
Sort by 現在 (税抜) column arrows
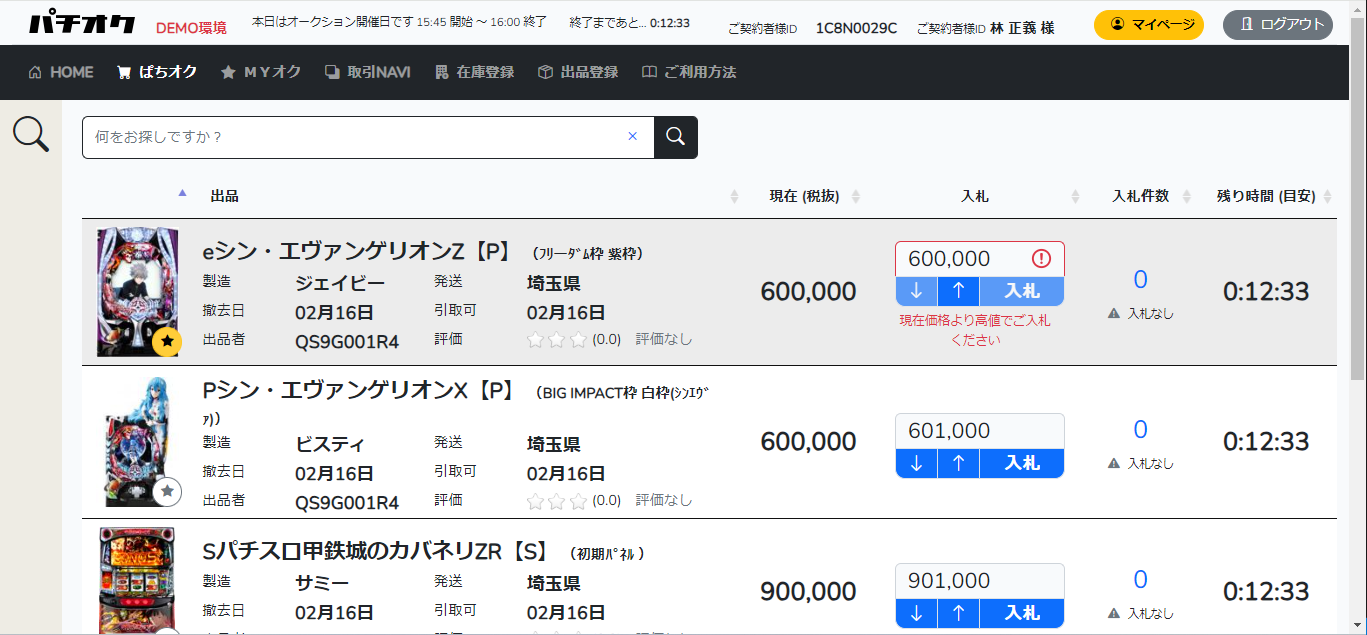coord(856,197)
